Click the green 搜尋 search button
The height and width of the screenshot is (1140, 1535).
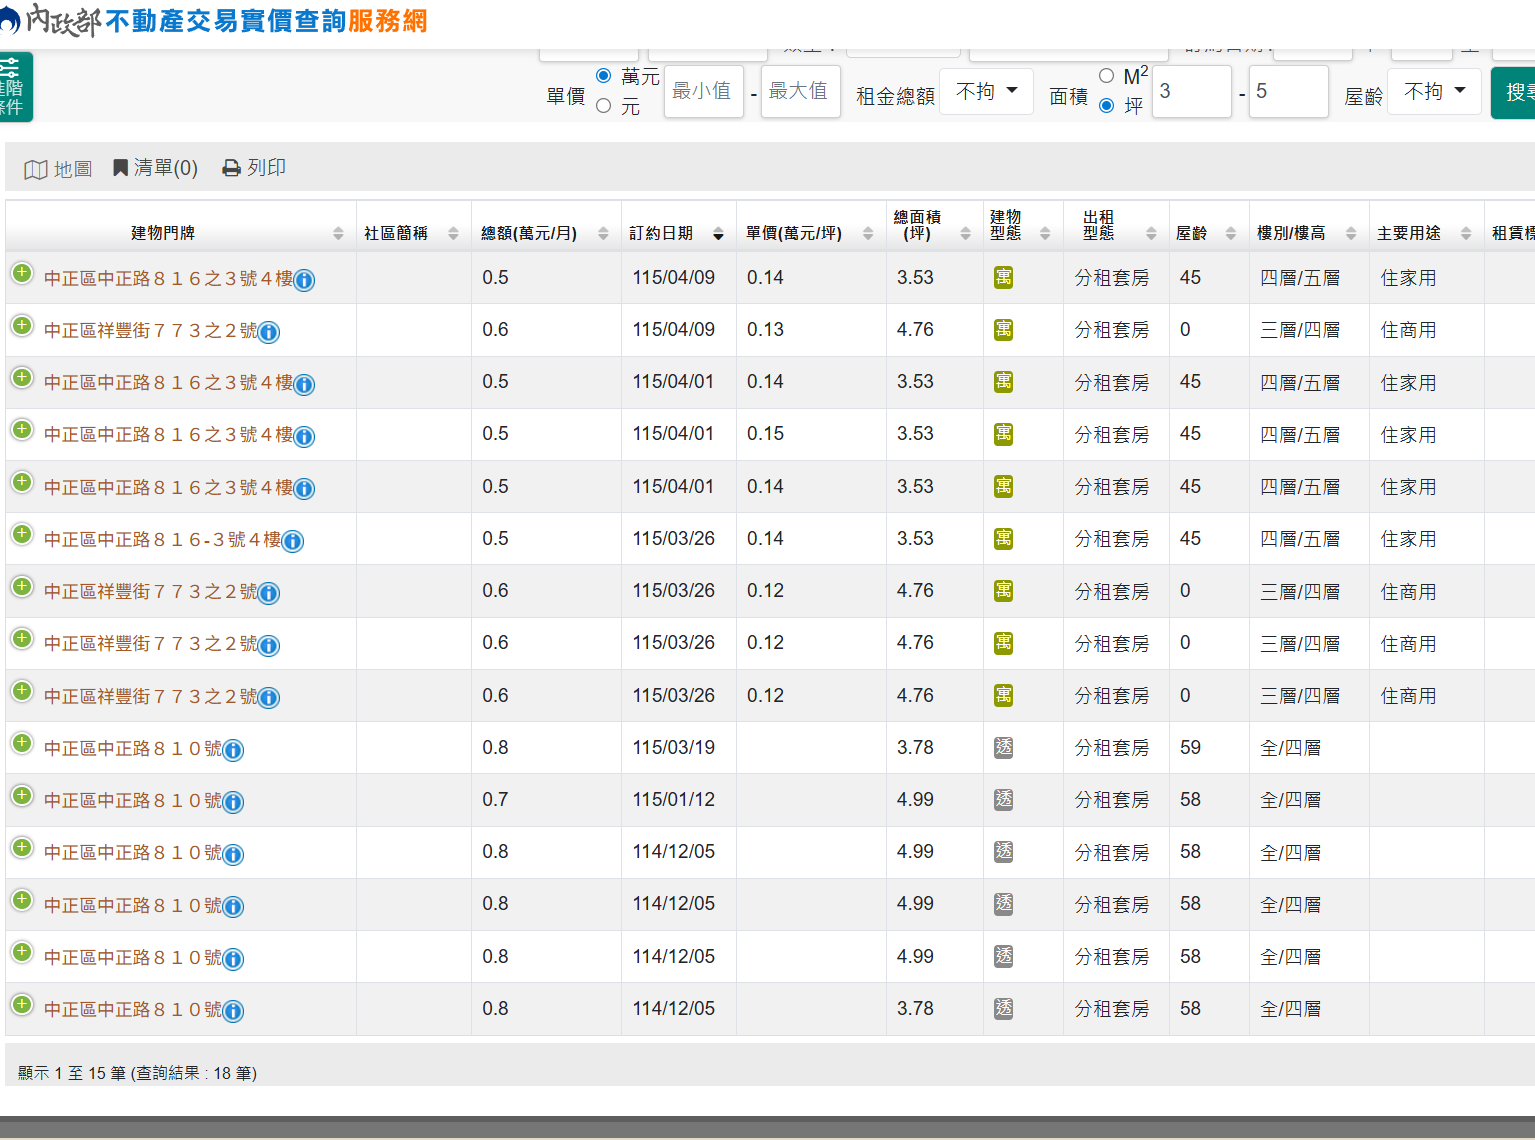(x=1513, y=93)
